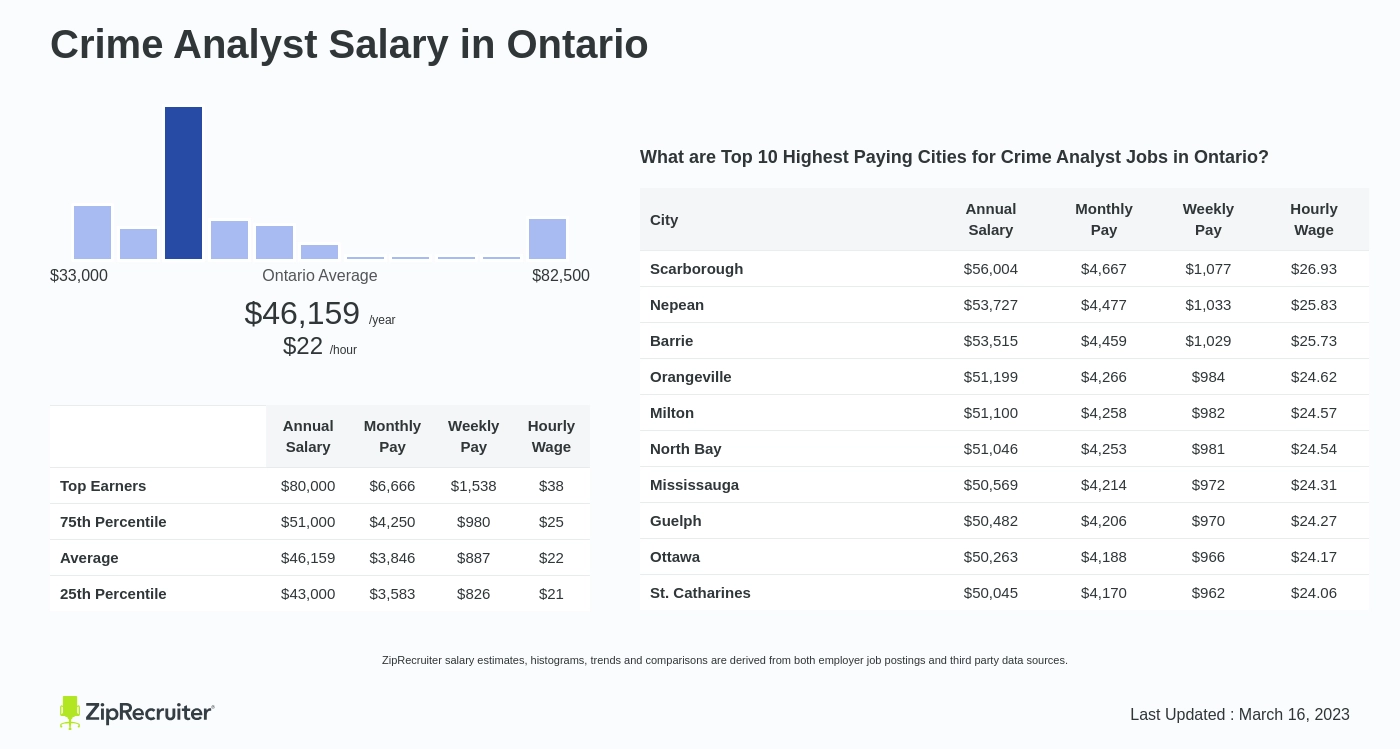Click the Ottawa city name
This screenshot has height=749, width=1400.
point(675,556)
